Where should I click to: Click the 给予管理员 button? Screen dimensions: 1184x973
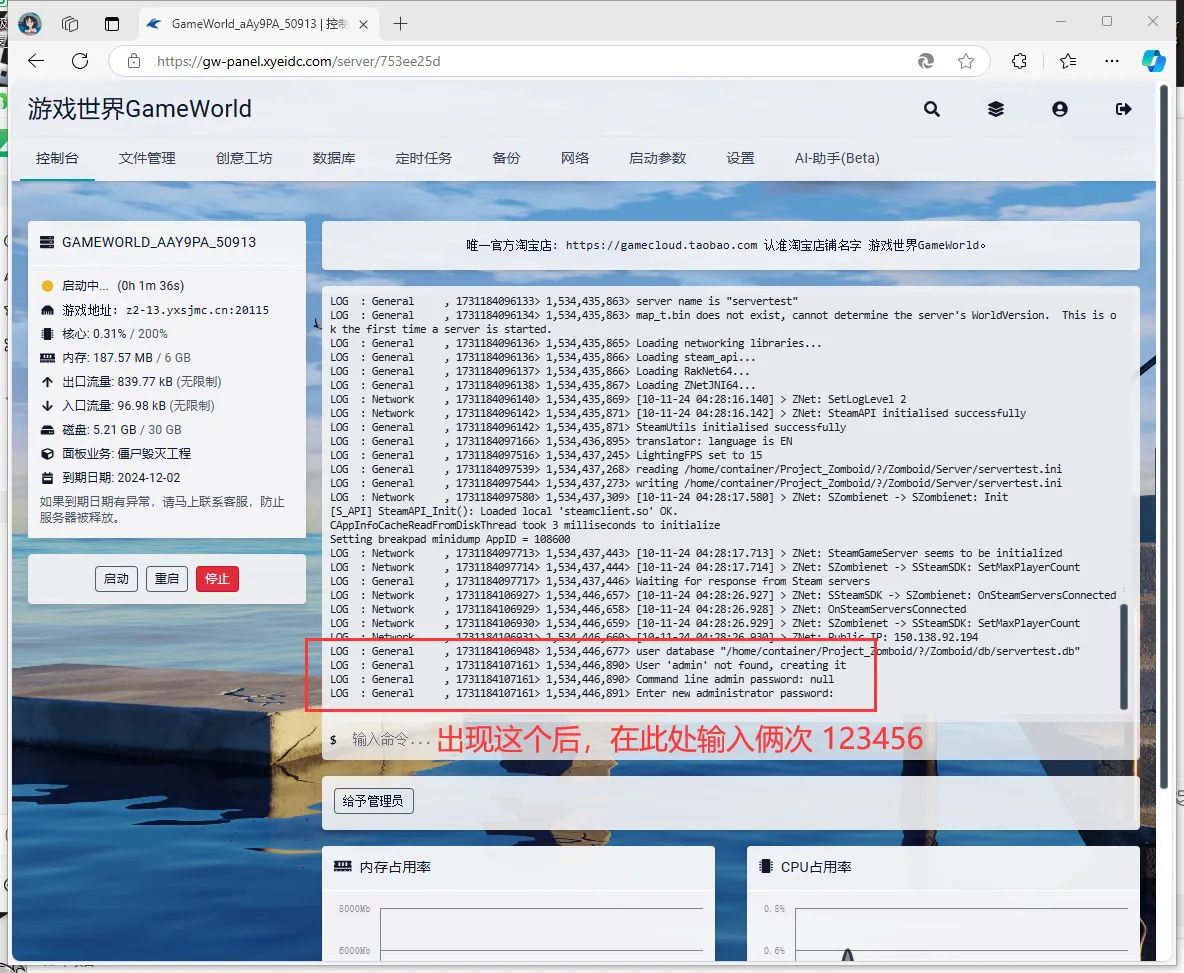pyautogui.click(x=373, y=801)
